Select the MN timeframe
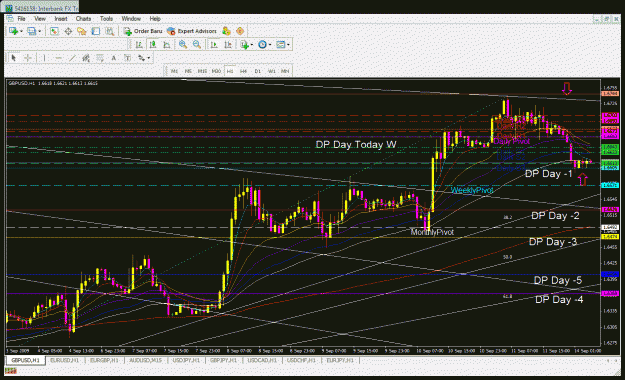Image resolution: width=625 pixels, height=380 pixels. 285,71
